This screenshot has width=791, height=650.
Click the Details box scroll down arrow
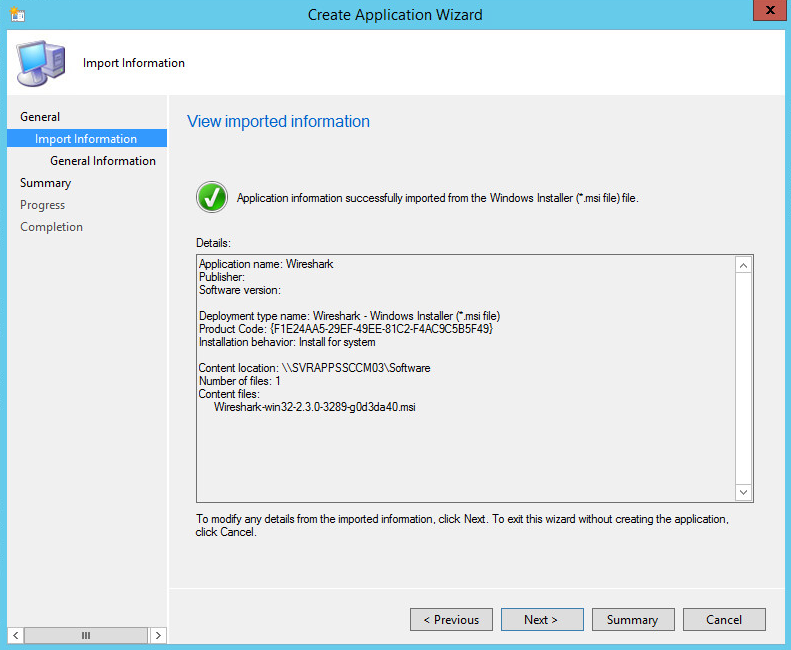744,492
